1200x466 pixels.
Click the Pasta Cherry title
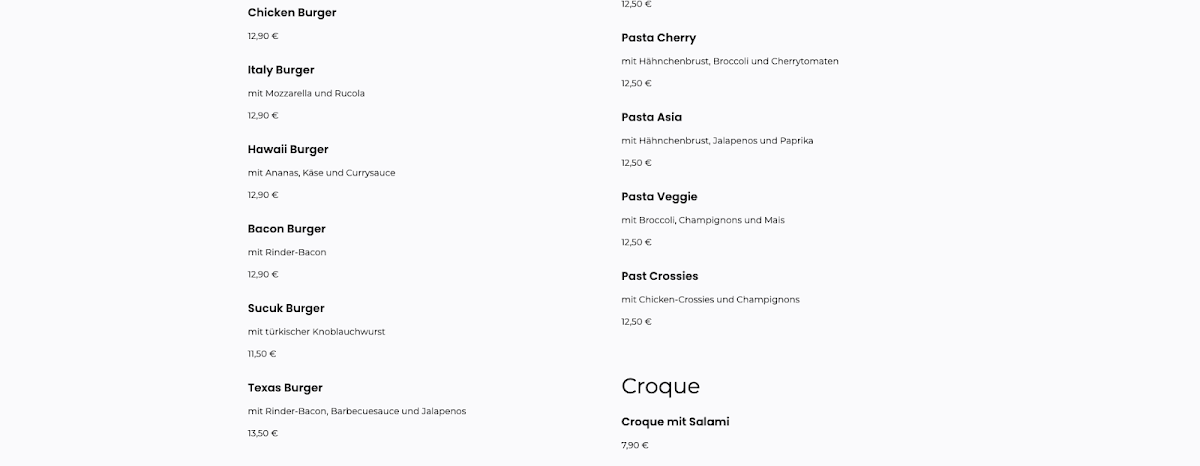point(658,38)
